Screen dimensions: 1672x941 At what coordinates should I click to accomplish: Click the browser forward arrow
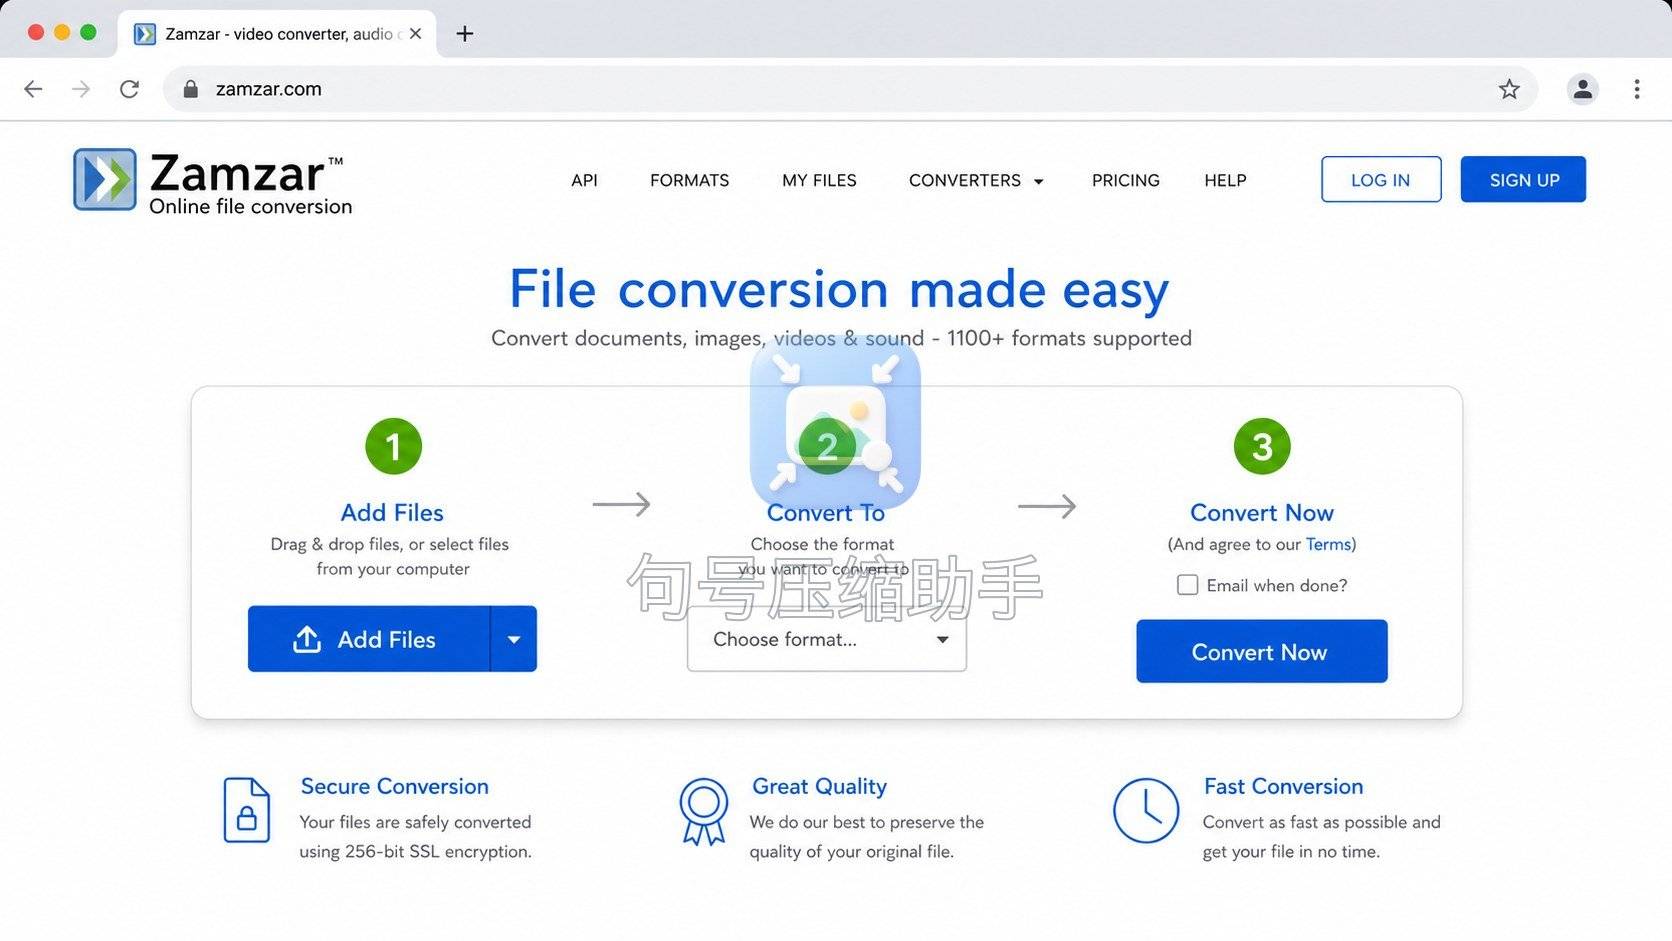tap(81, 89)
